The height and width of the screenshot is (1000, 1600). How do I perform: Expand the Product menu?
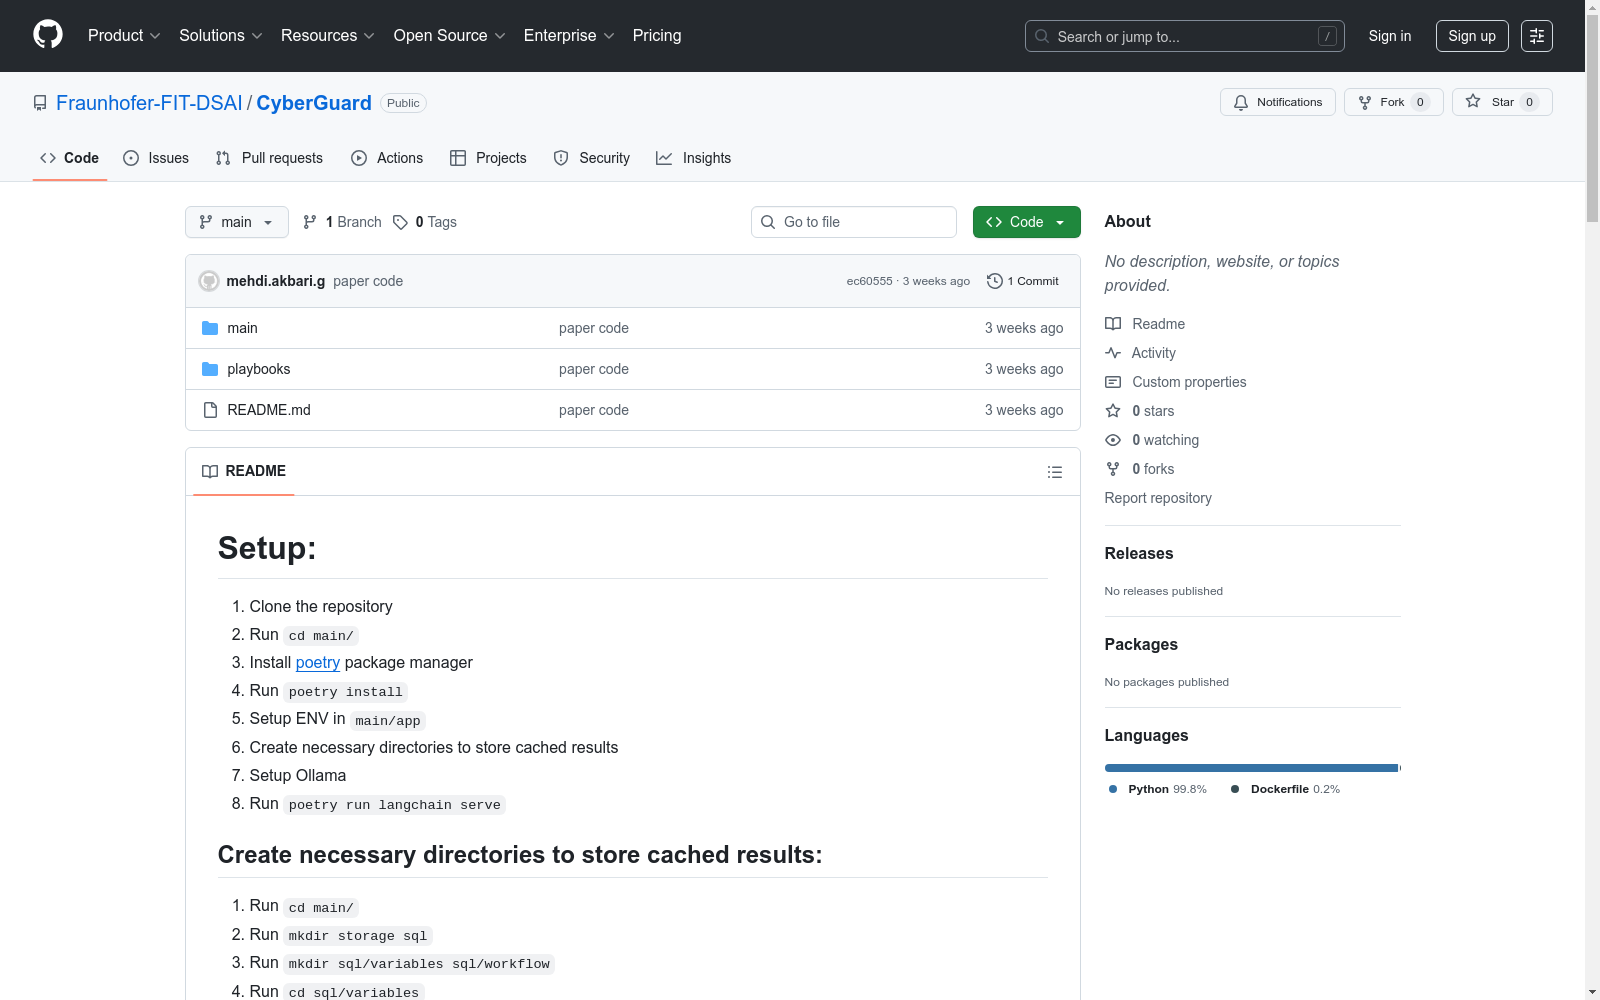point(124,36)
